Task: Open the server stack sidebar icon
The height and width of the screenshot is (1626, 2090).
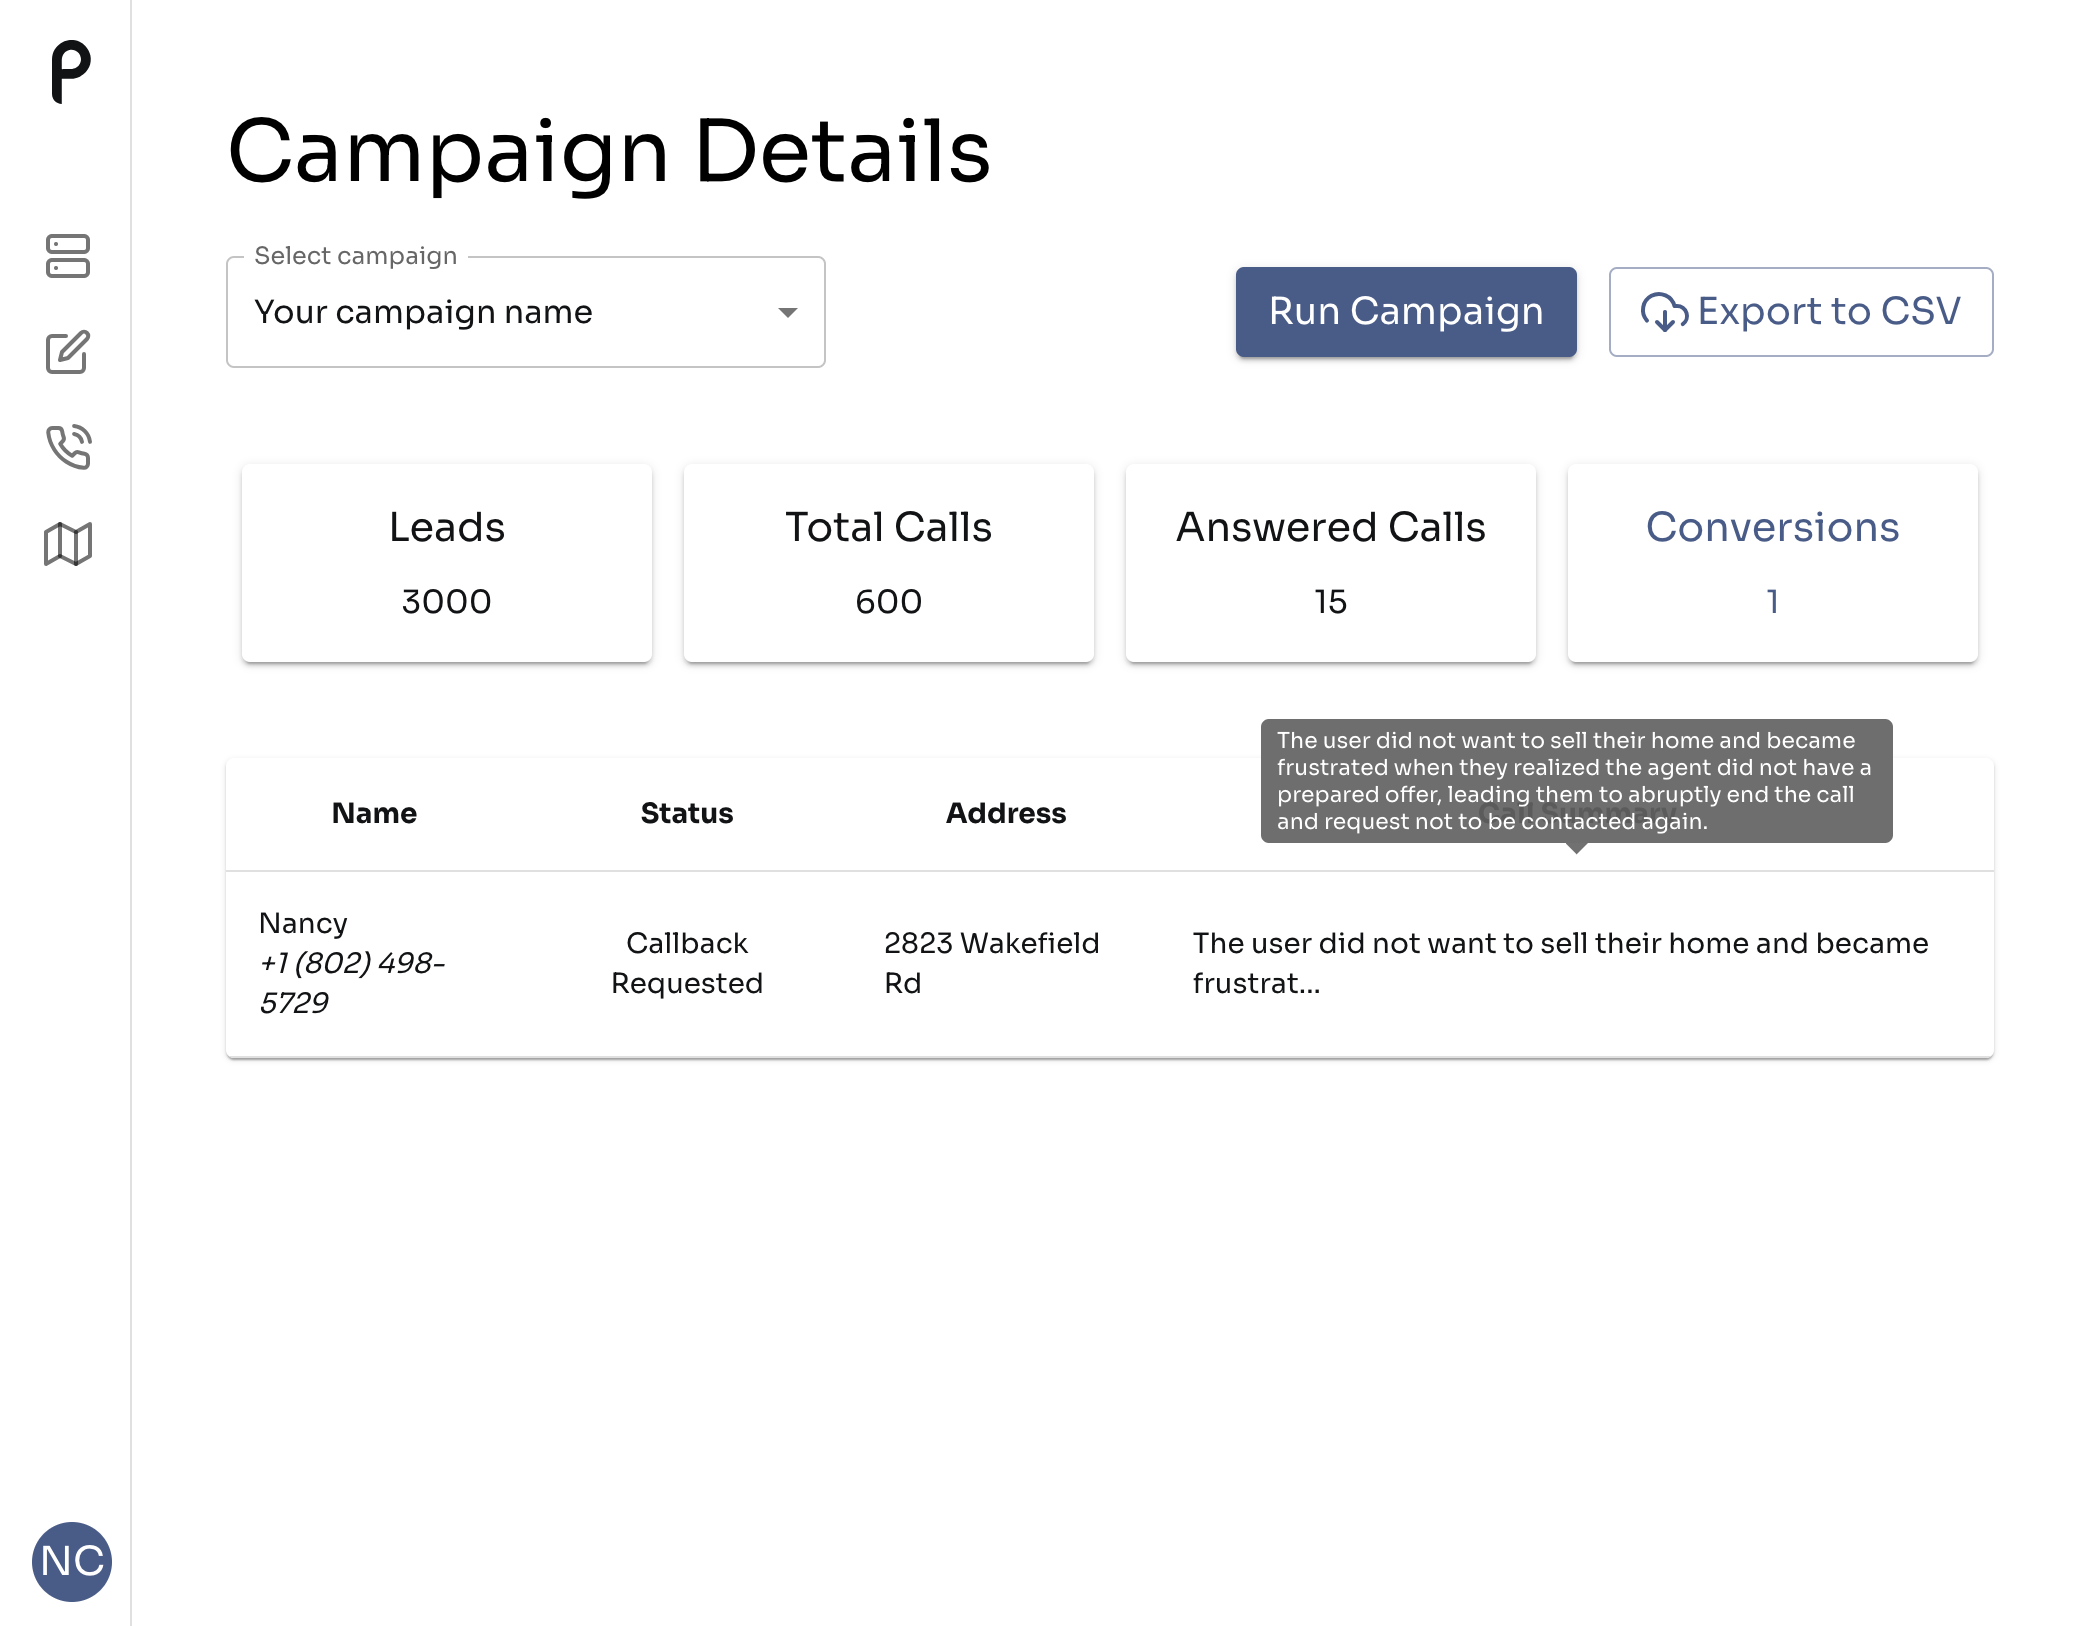Action: point(68,256)
